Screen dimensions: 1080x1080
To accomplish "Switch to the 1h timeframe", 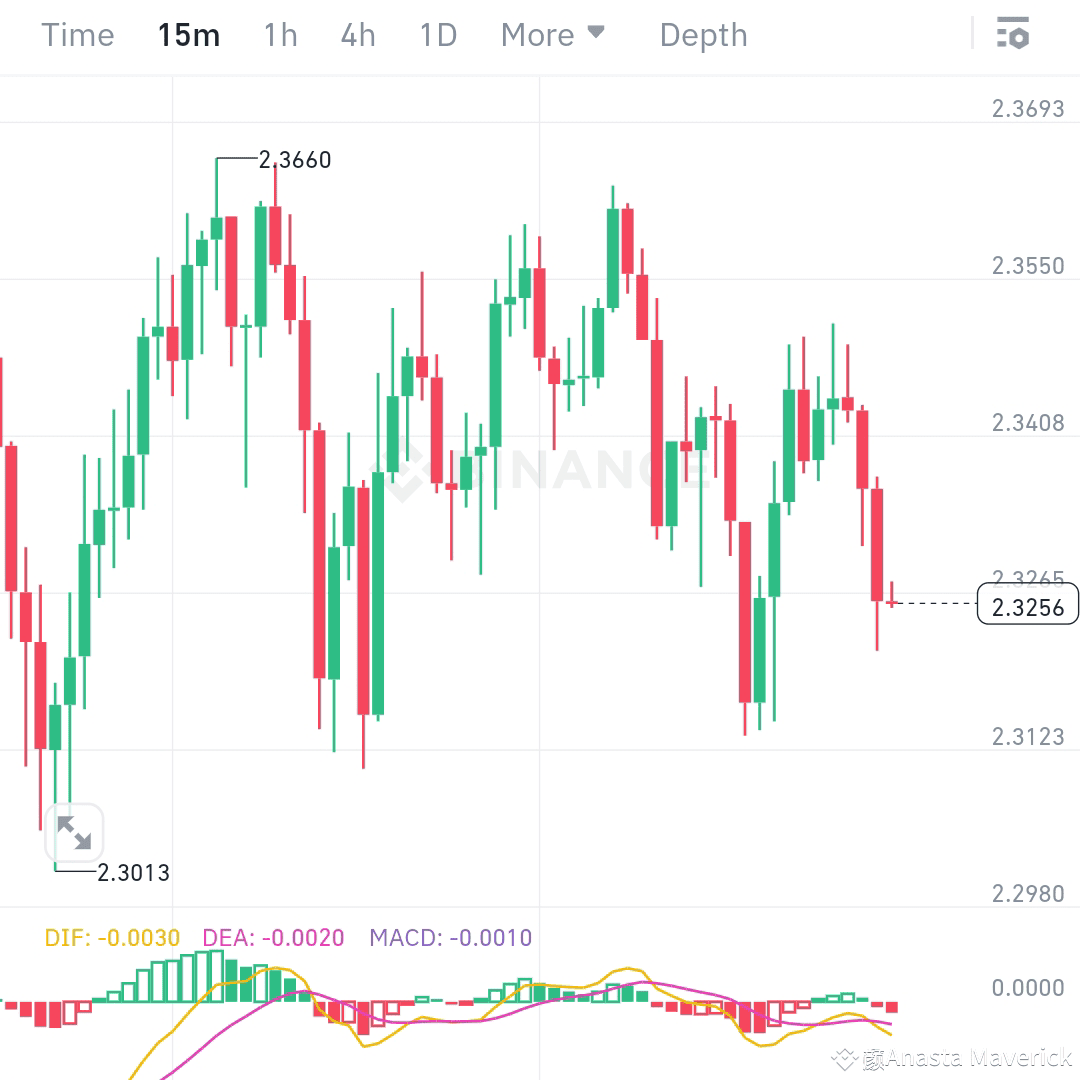I will tap(279, 34).
